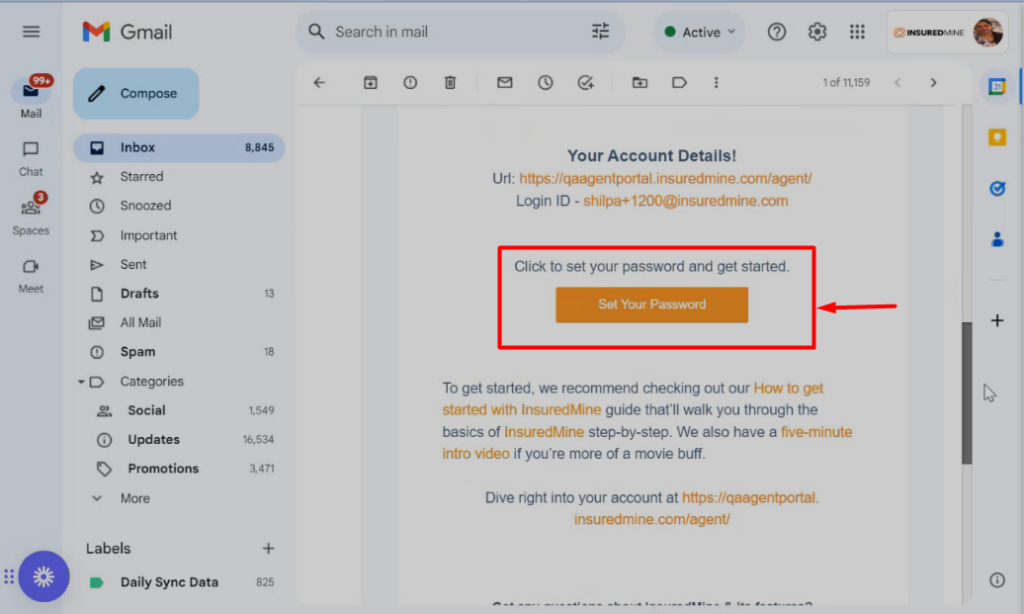Open the account Url link under Account Details
This screenshot has width=1024, height=614.
point(665,178)
